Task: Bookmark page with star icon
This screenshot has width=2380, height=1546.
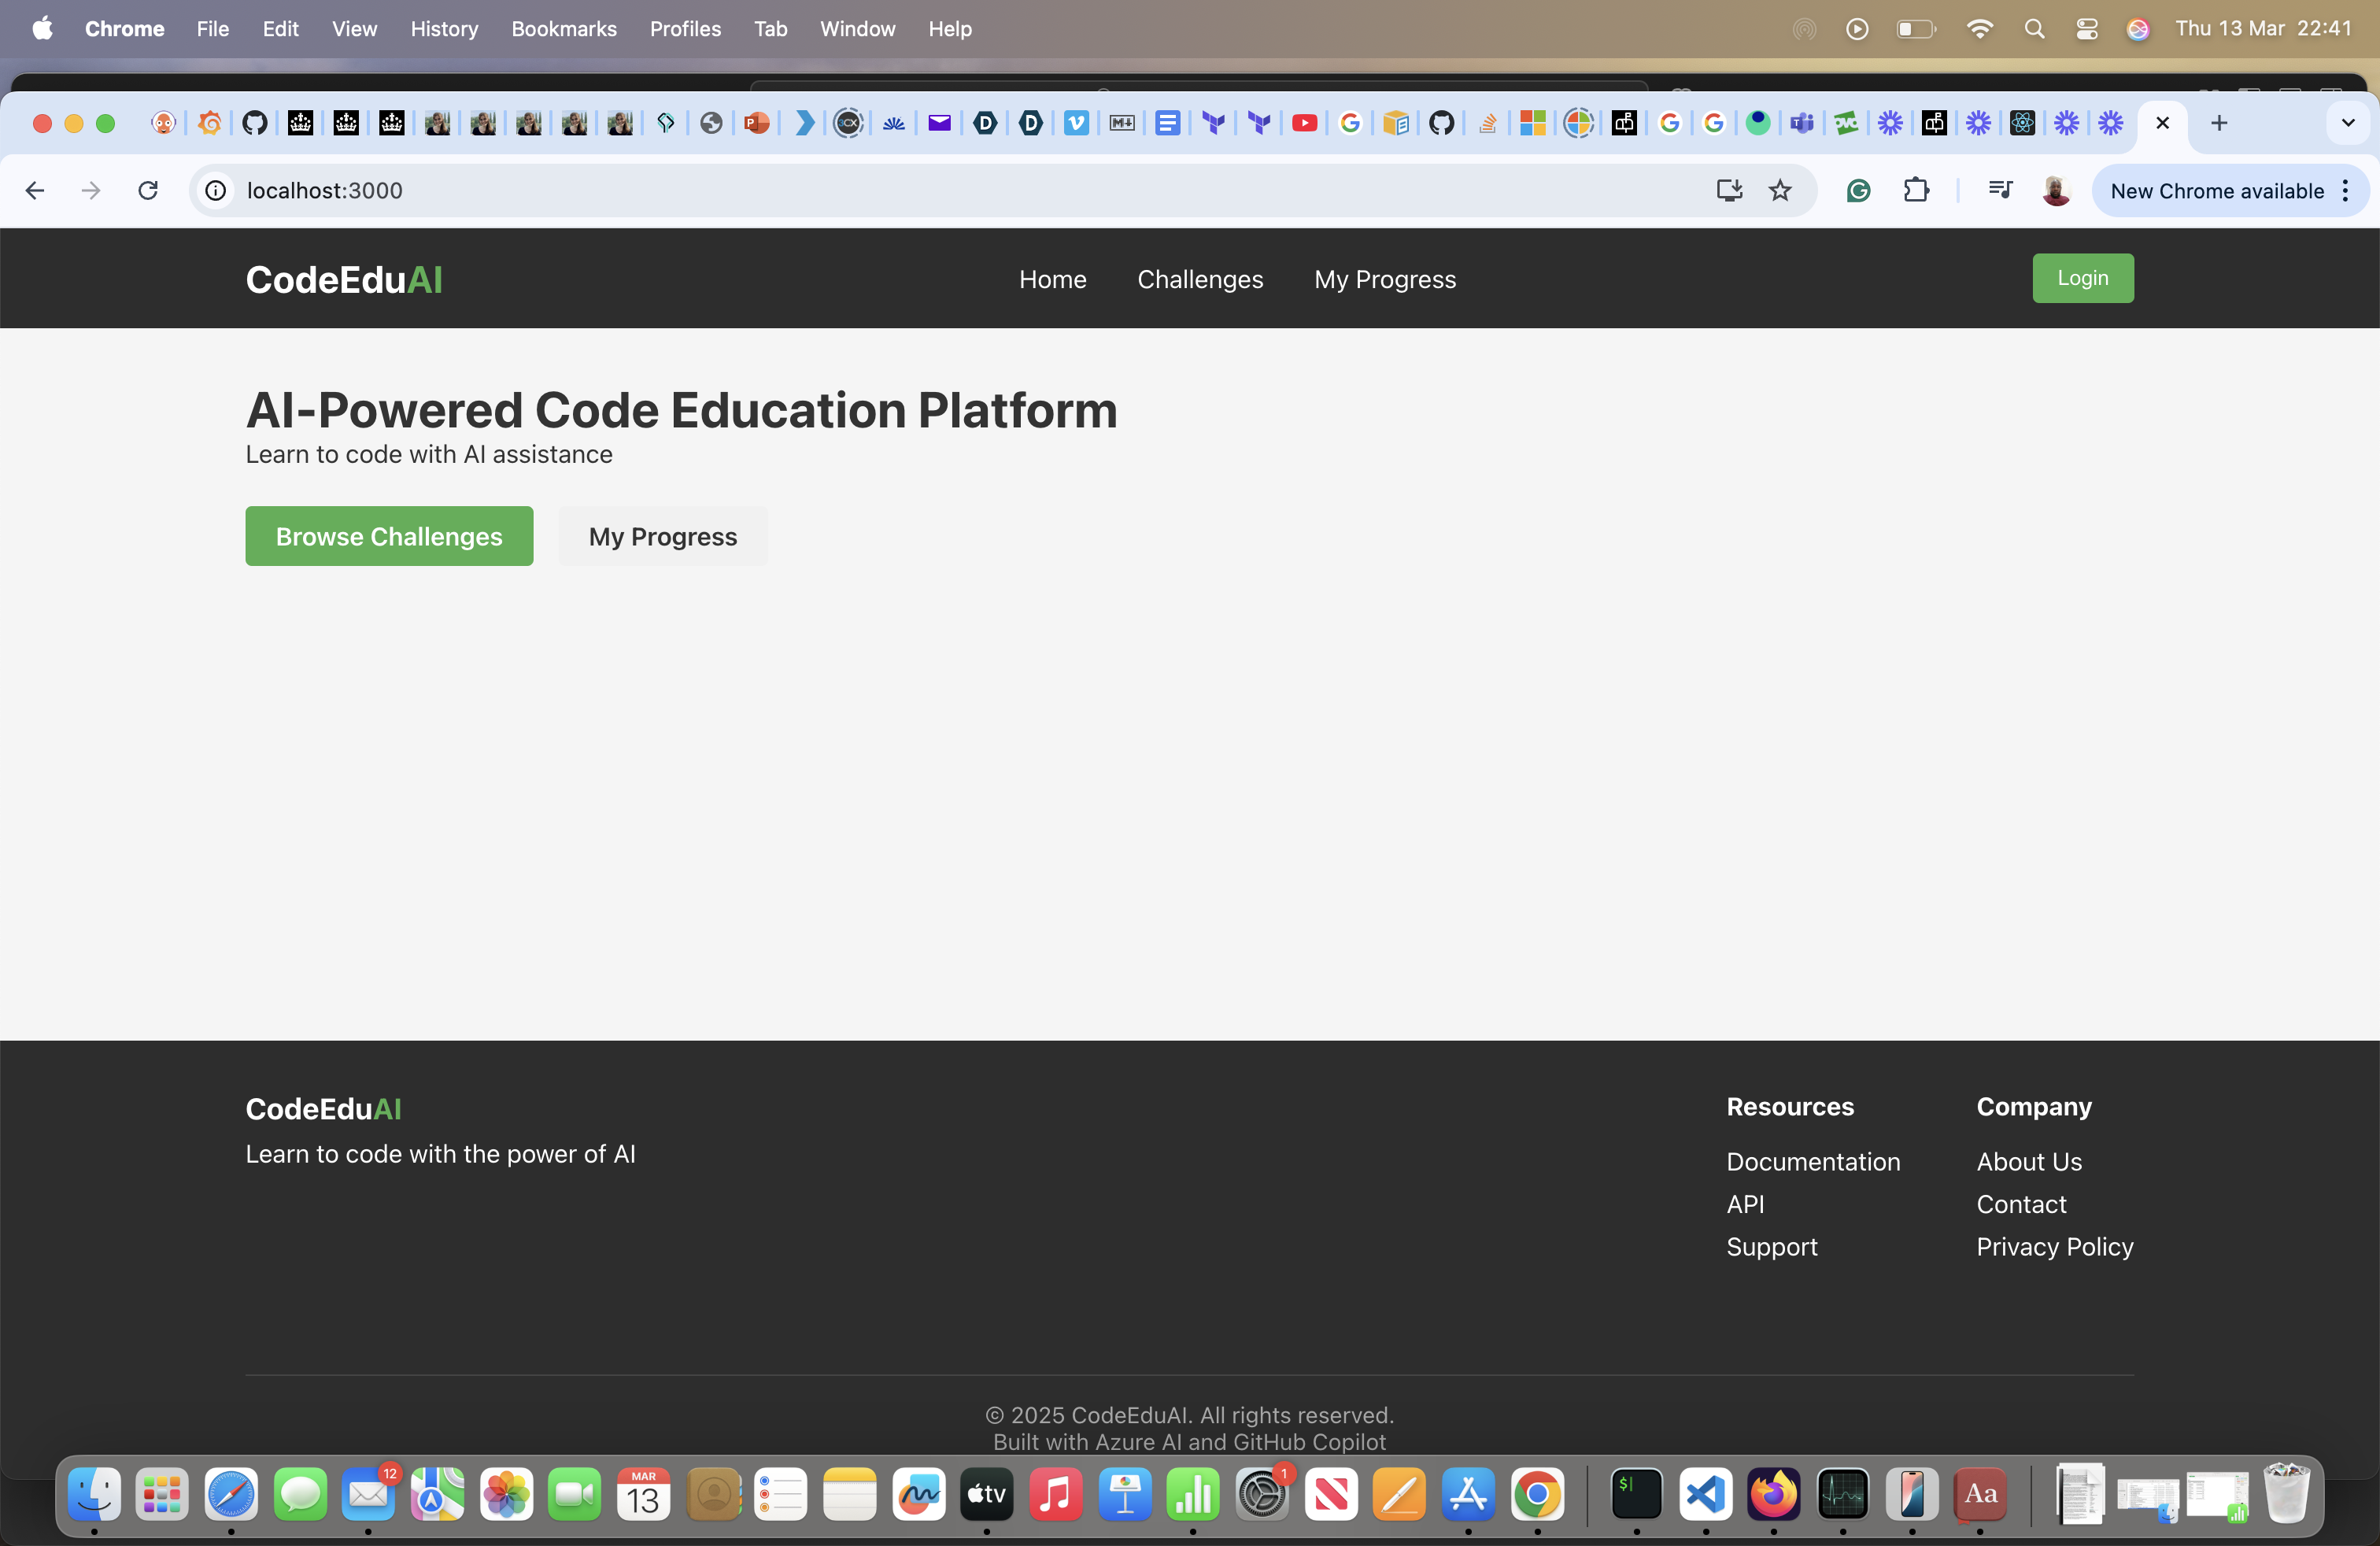Action: click(1780, 190)
